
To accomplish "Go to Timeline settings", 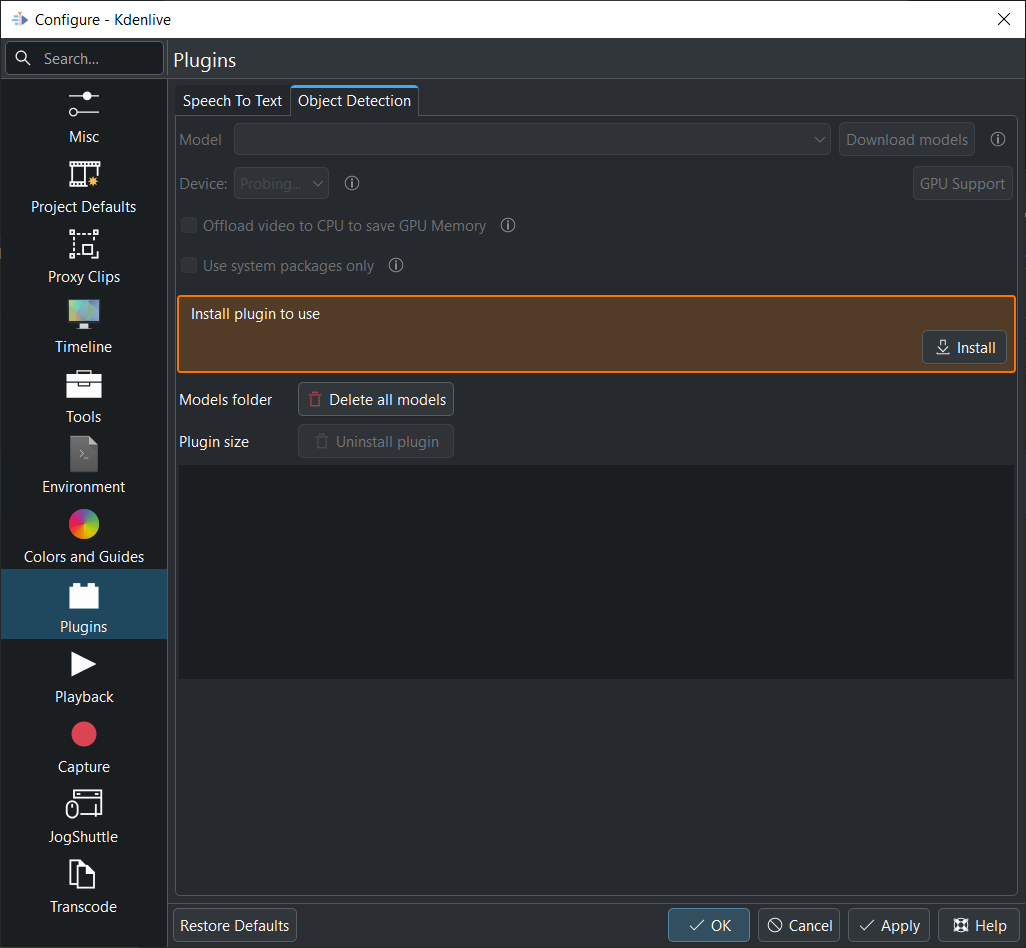I will [x=84, y=326].
